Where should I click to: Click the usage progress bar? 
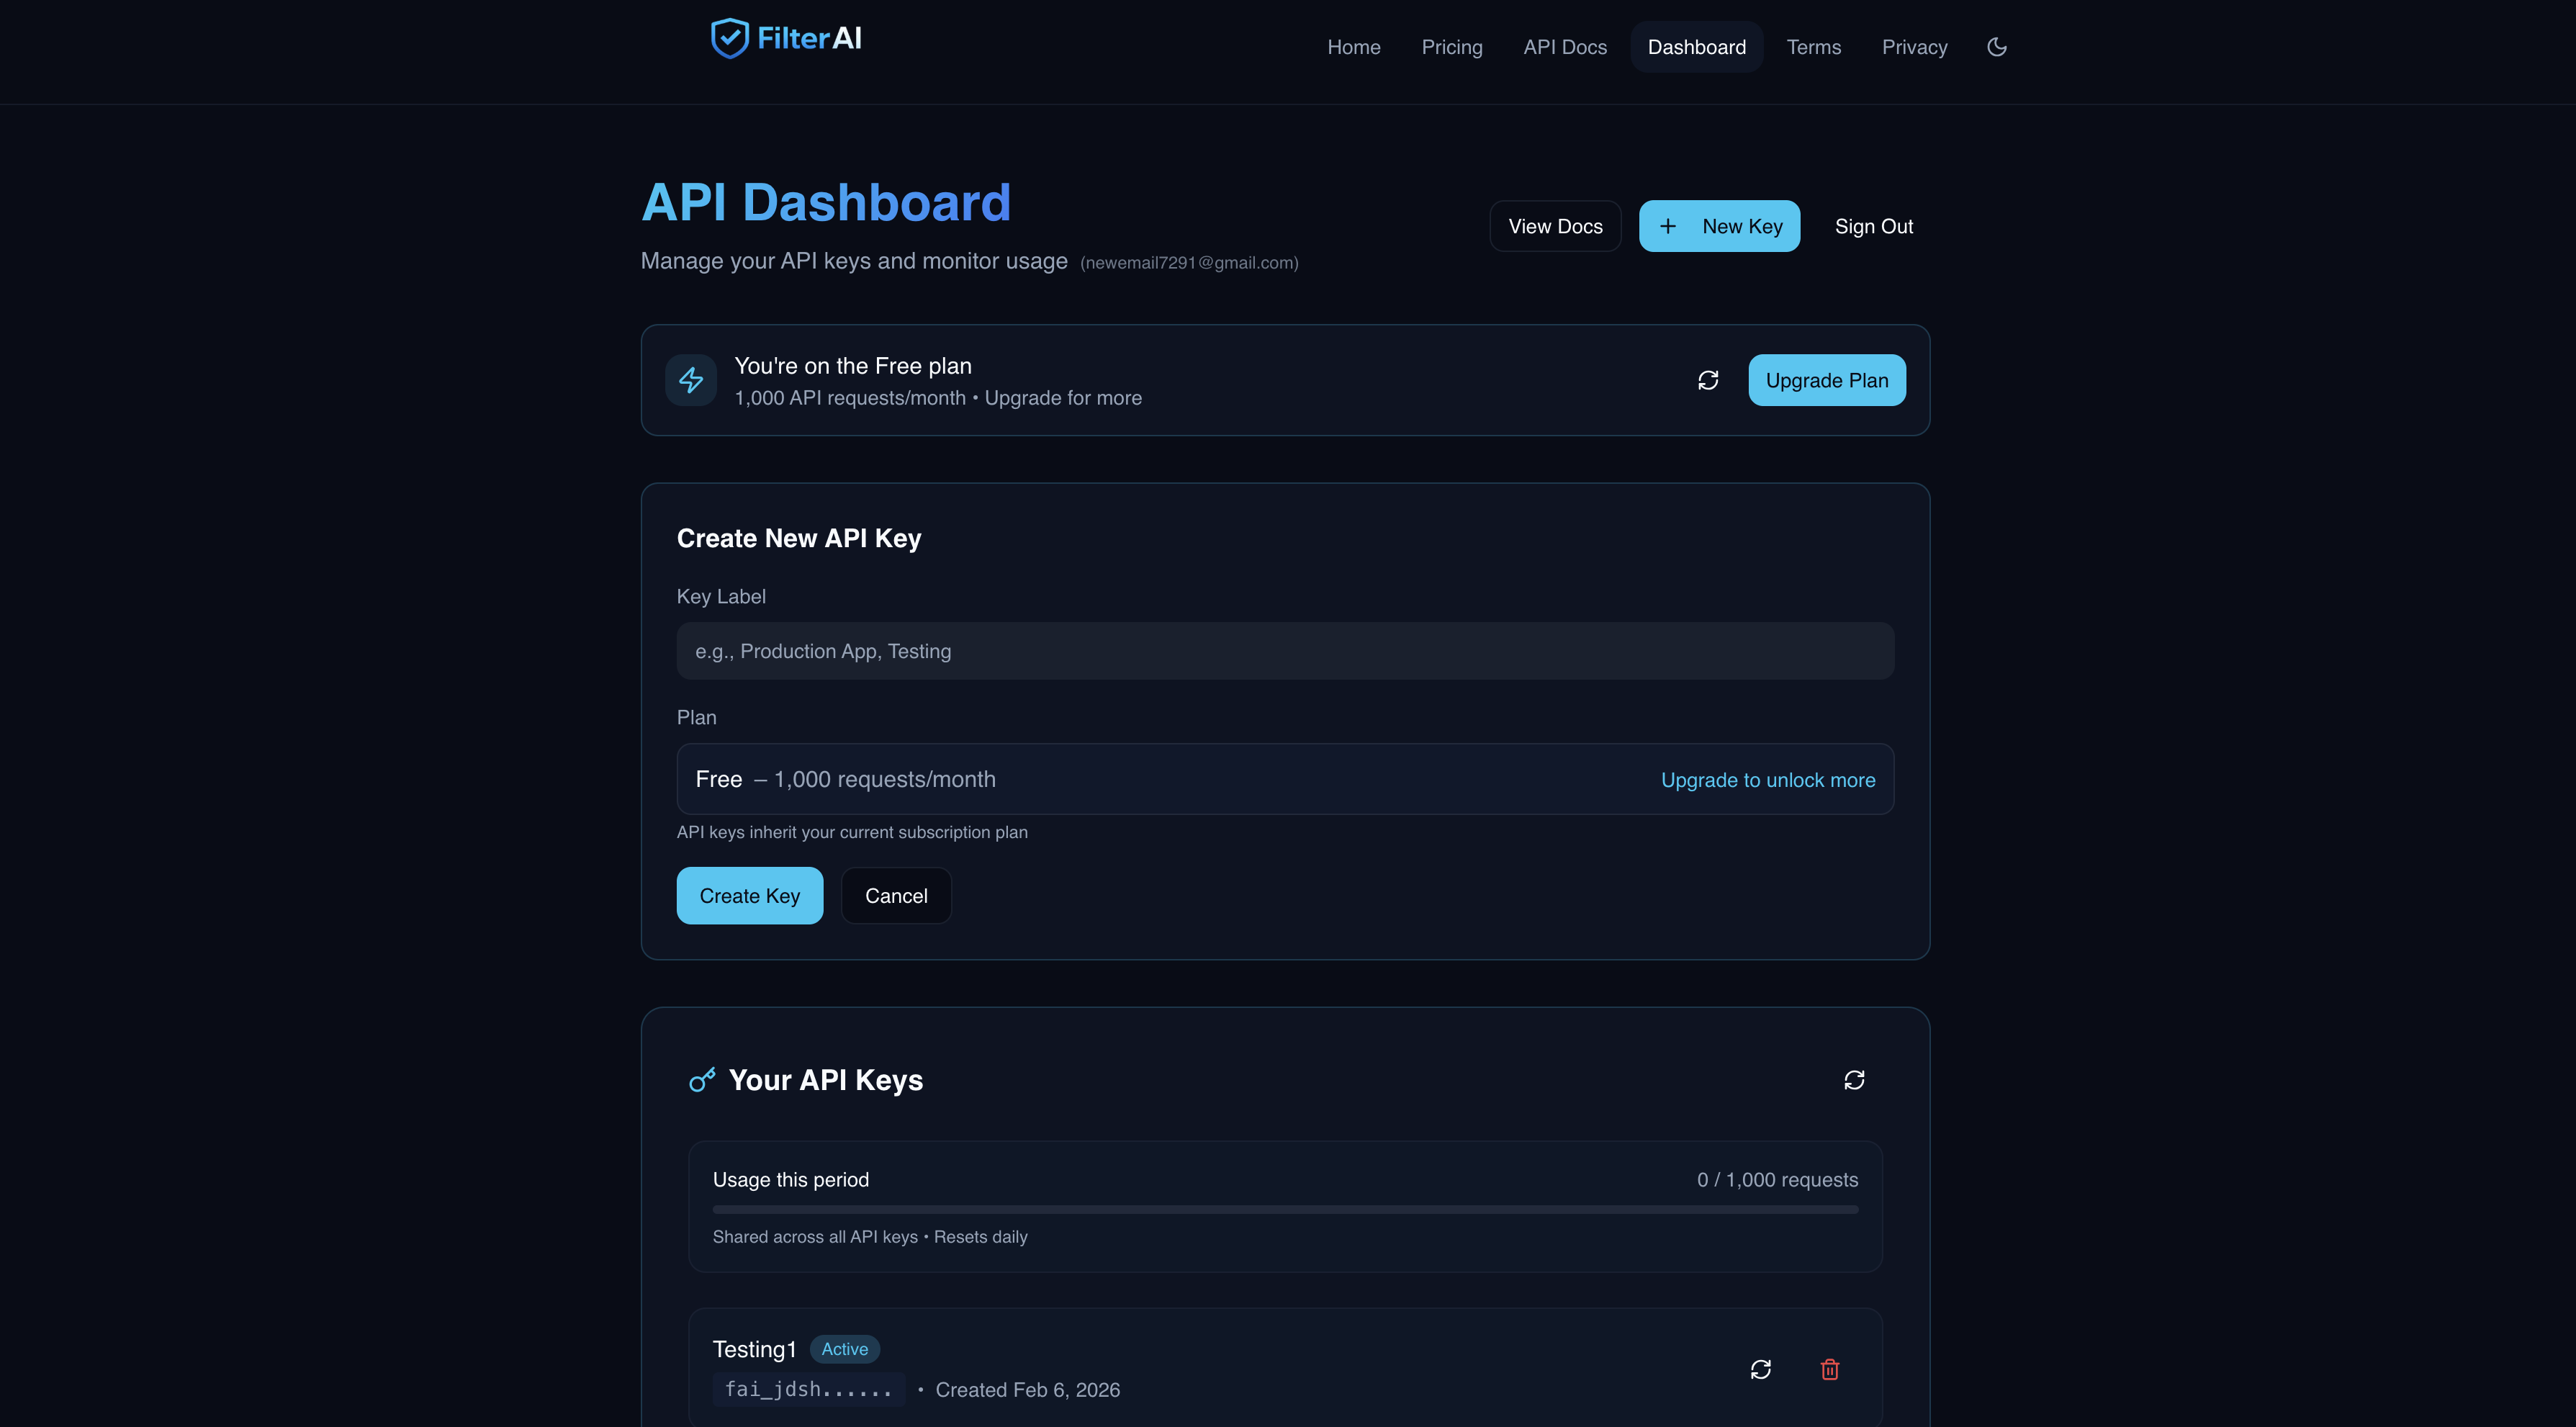point(1285,1210)
